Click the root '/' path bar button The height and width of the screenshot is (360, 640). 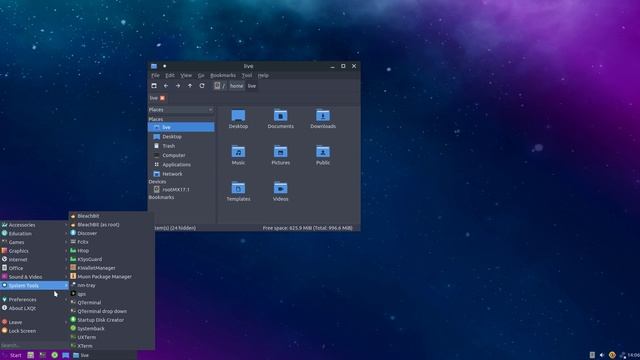220,86
